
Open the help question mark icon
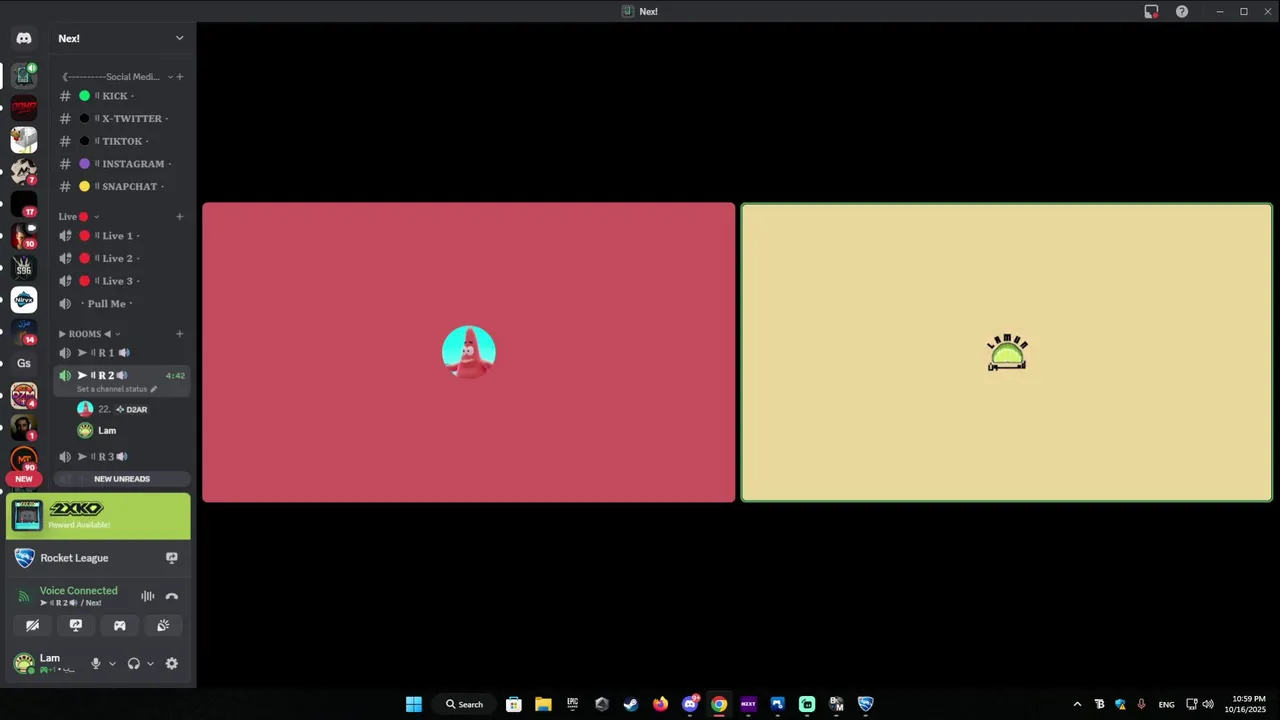tap(1182, 11)
